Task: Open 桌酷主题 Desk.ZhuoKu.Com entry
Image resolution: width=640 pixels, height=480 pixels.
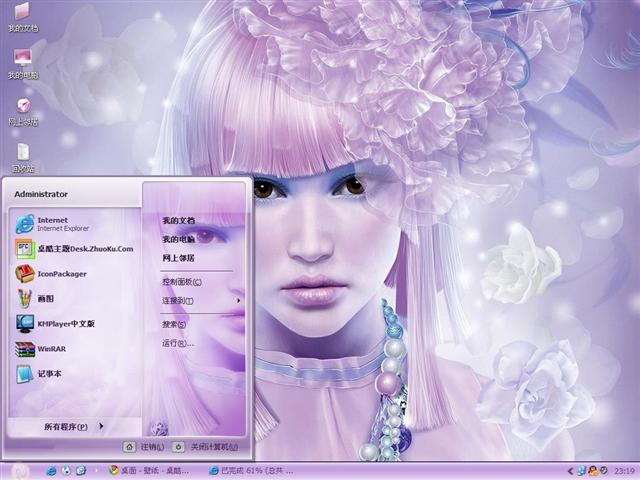Action: (x=76, y=249)
